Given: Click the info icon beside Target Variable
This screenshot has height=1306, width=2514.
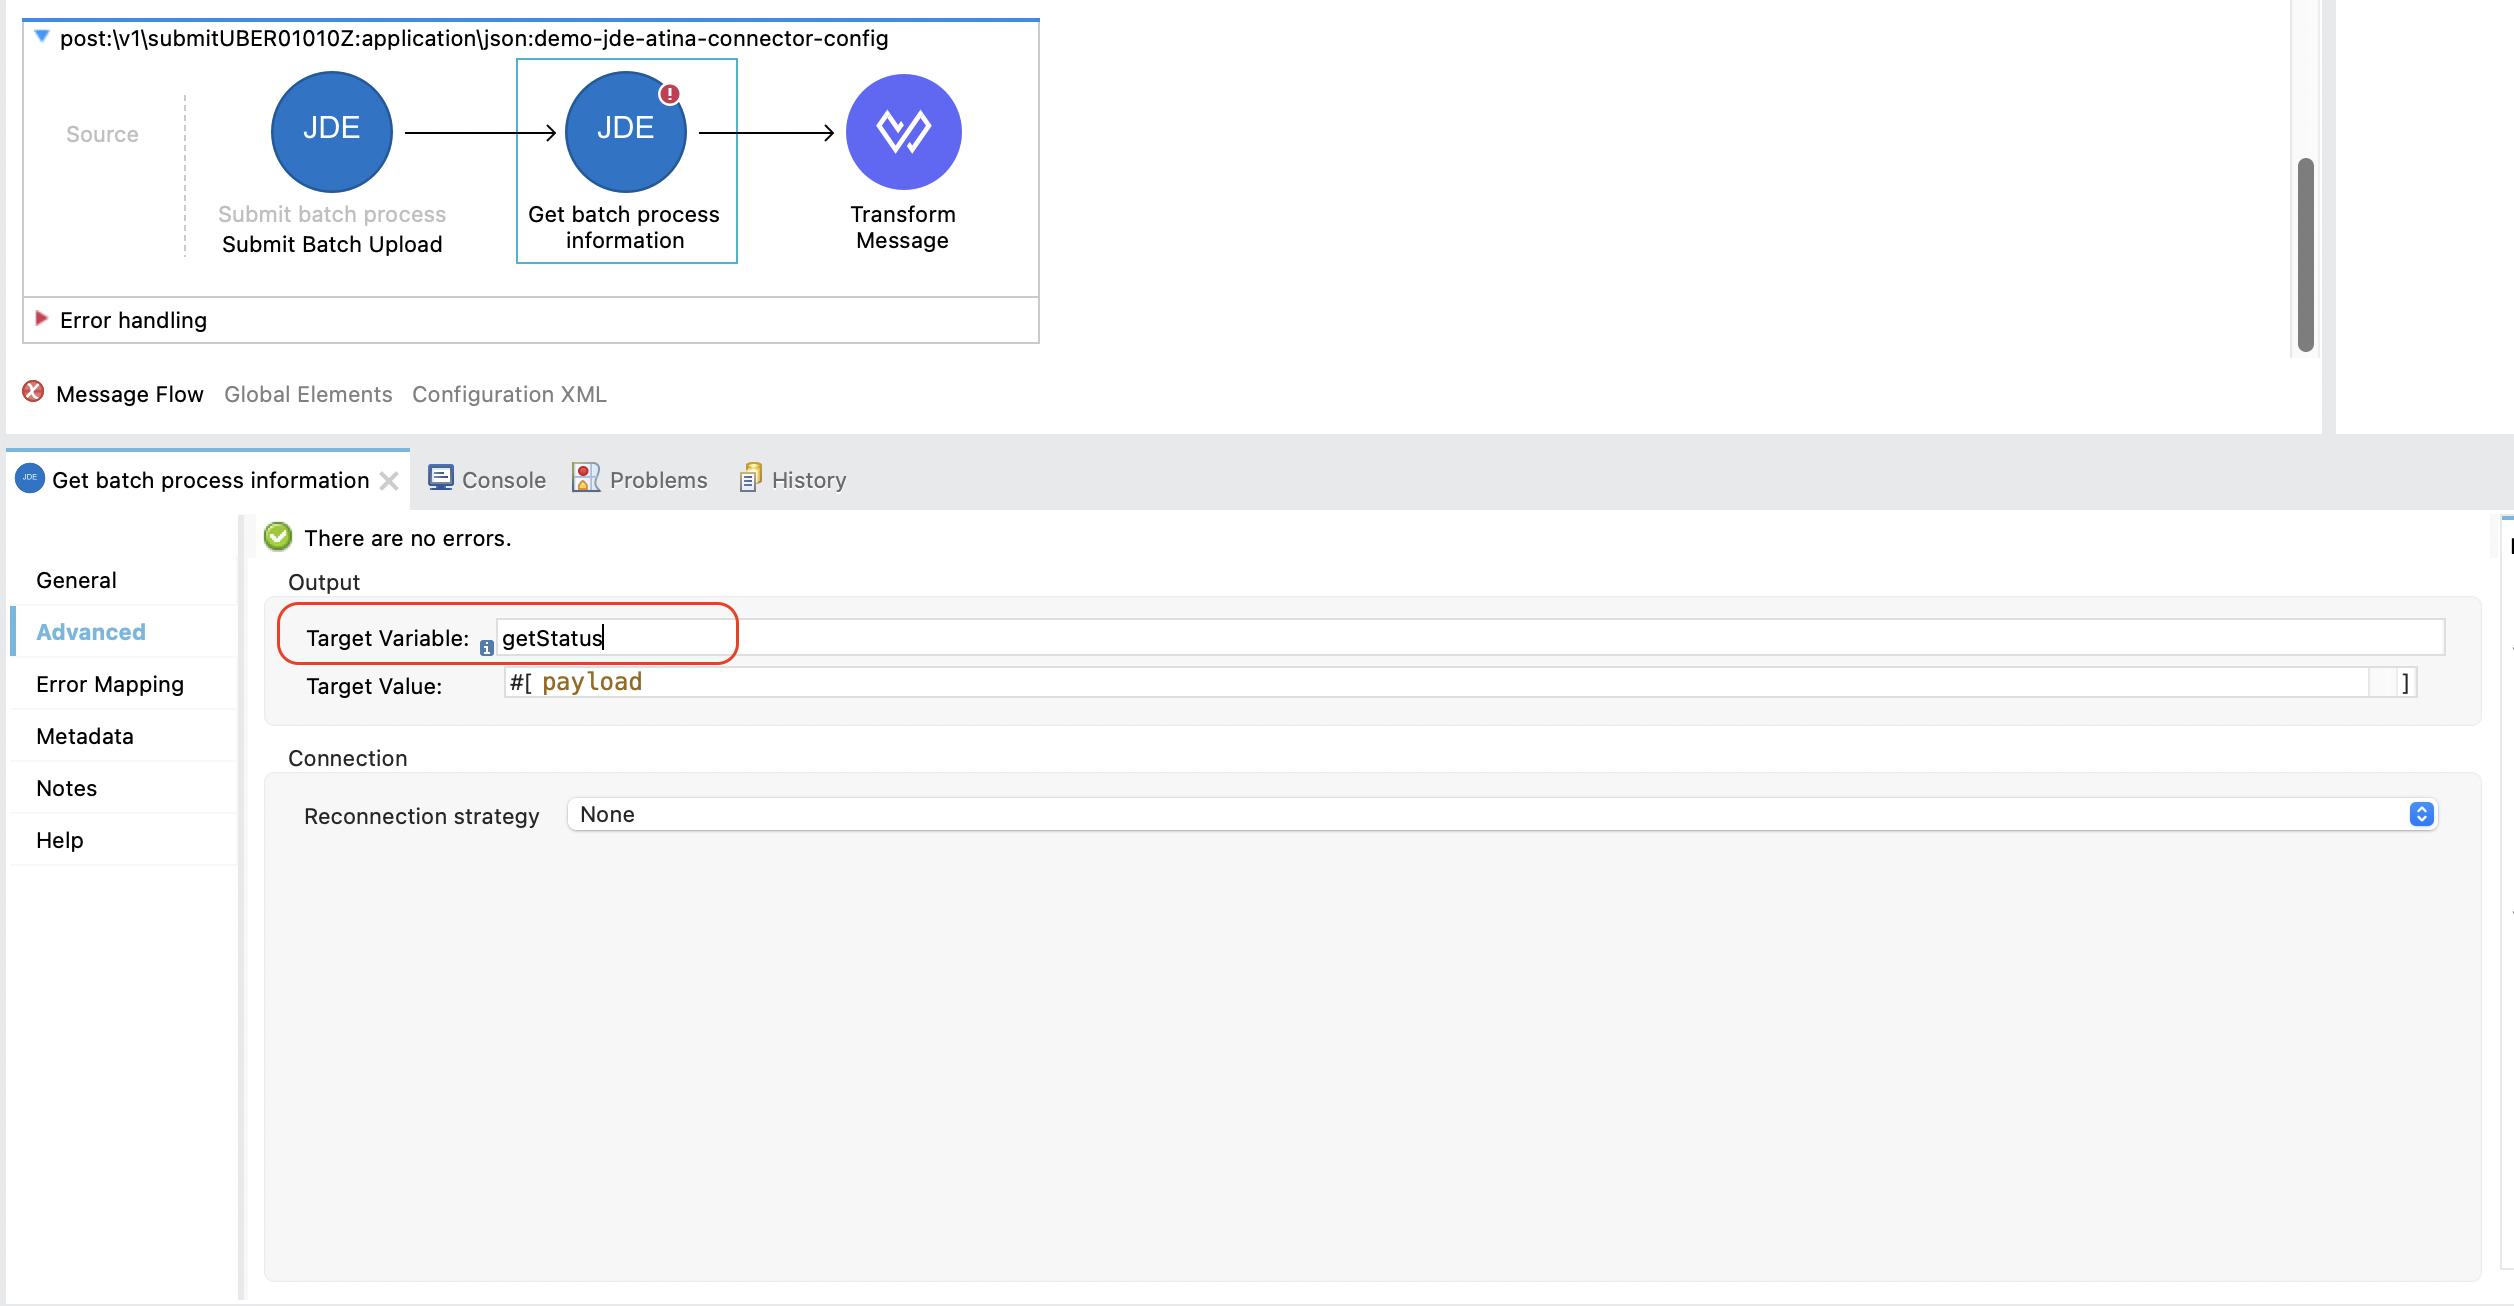Looking at the screenshot, I should coord(487,648).
